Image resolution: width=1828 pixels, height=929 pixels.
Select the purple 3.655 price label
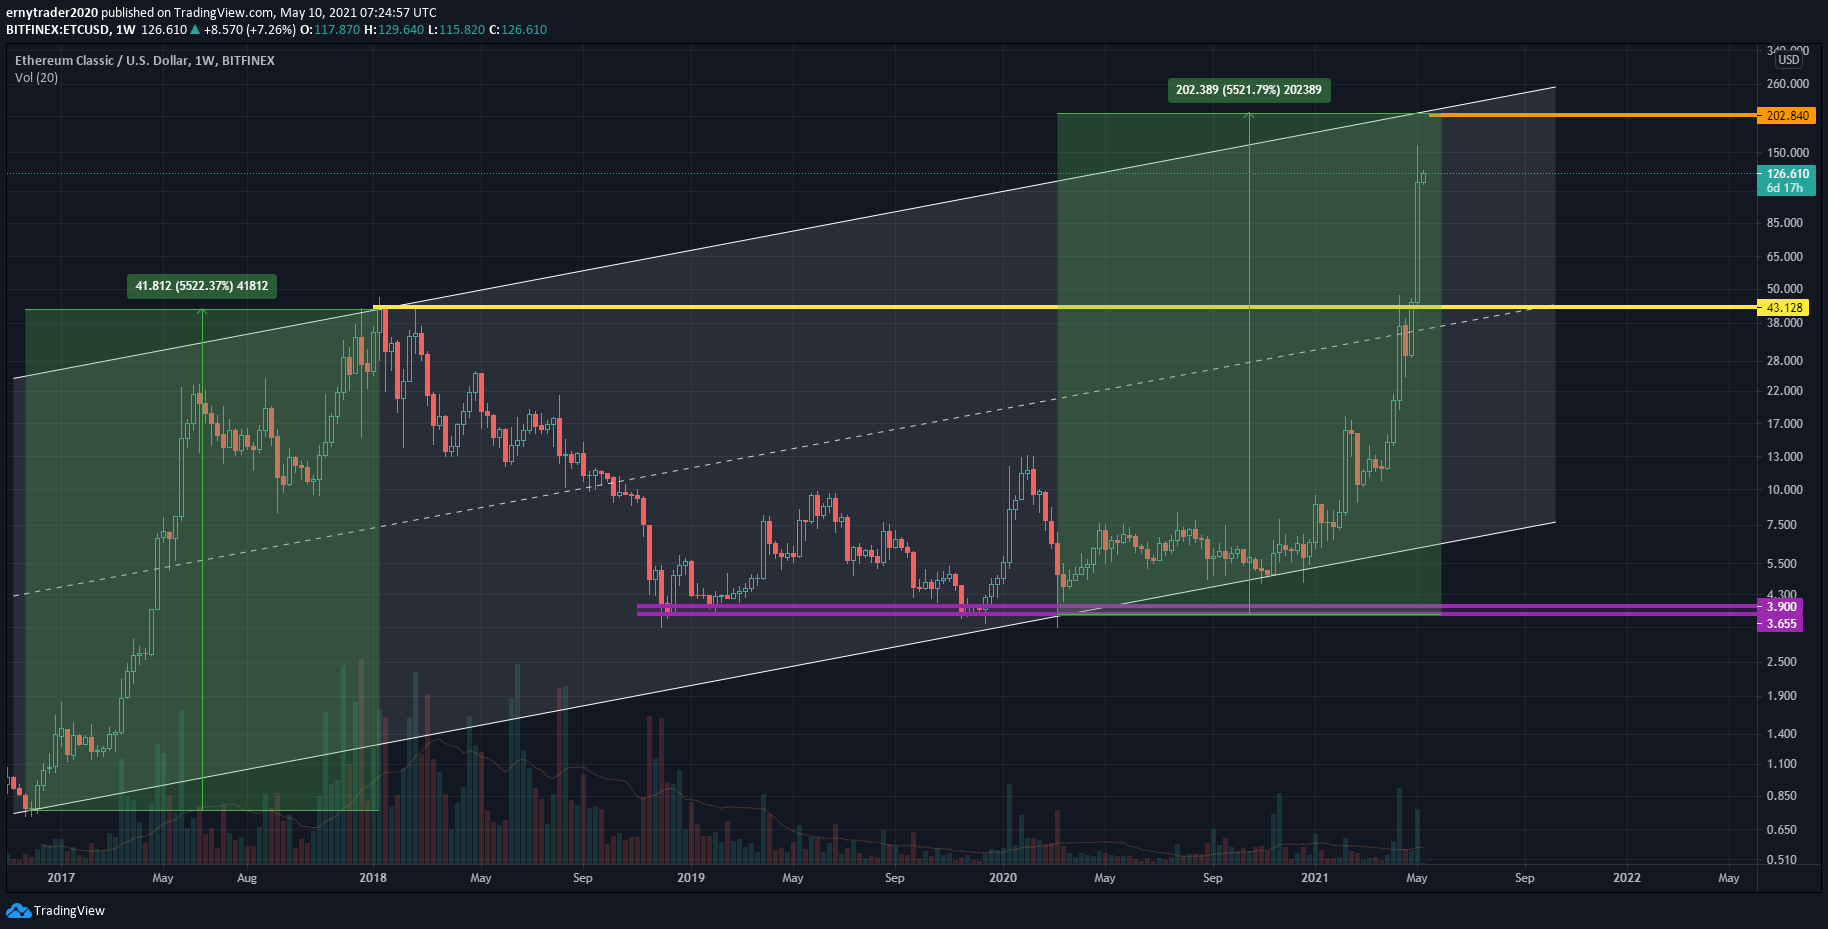pyautogui.click(x=1780, y=624)
